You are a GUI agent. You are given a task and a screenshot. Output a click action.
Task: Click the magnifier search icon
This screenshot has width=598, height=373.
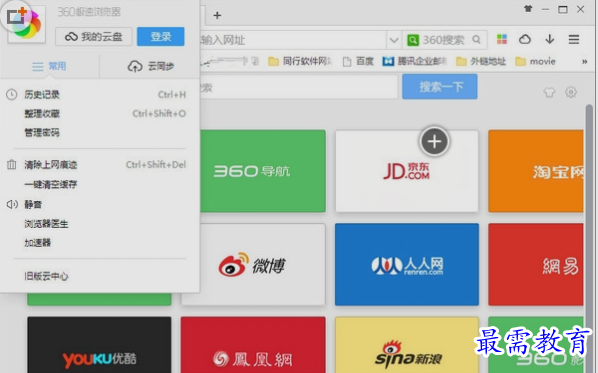point(476,39)
